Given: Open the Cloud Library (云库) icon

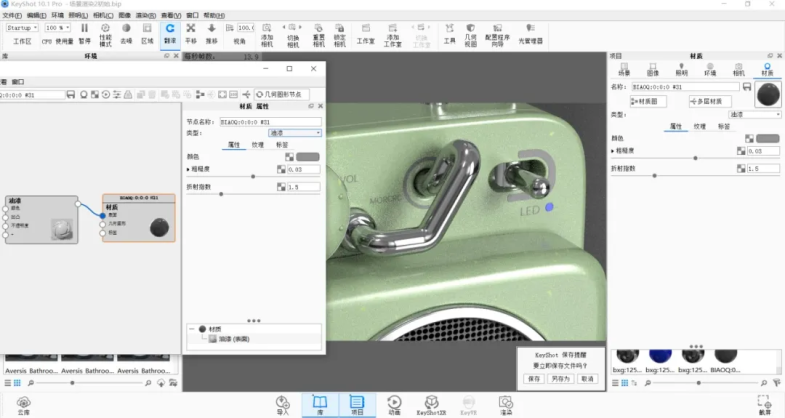Looking at the screenshot, I should click(23, 402).
